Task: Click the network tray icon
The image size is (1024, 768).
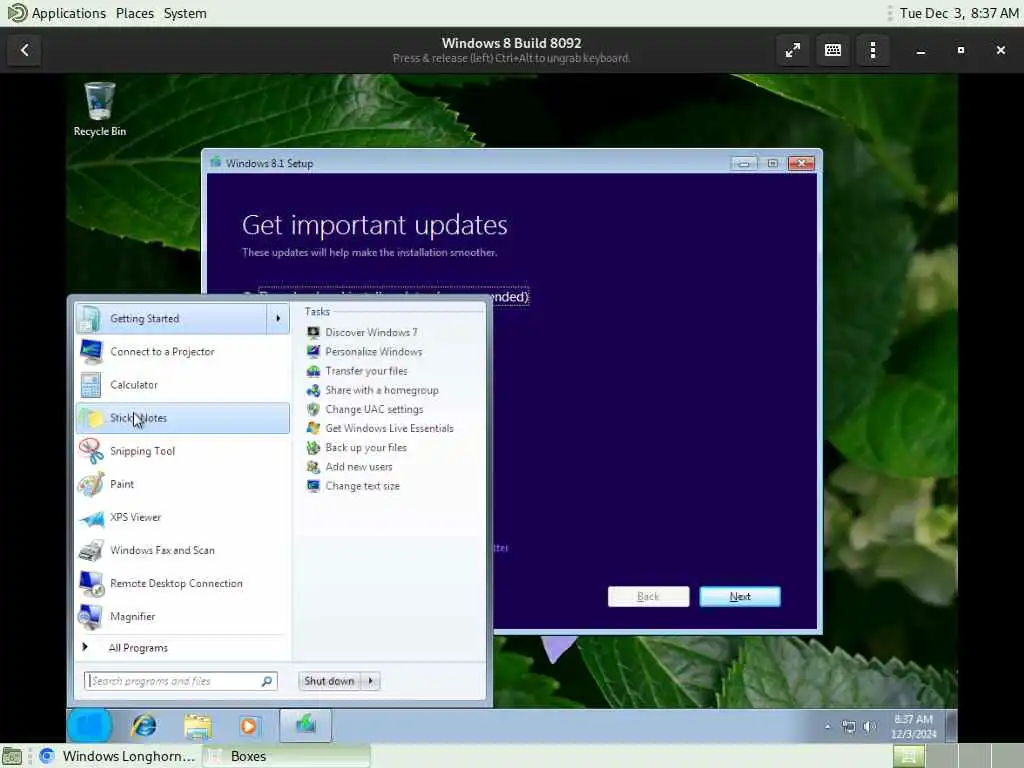Action: click(849, 726)
